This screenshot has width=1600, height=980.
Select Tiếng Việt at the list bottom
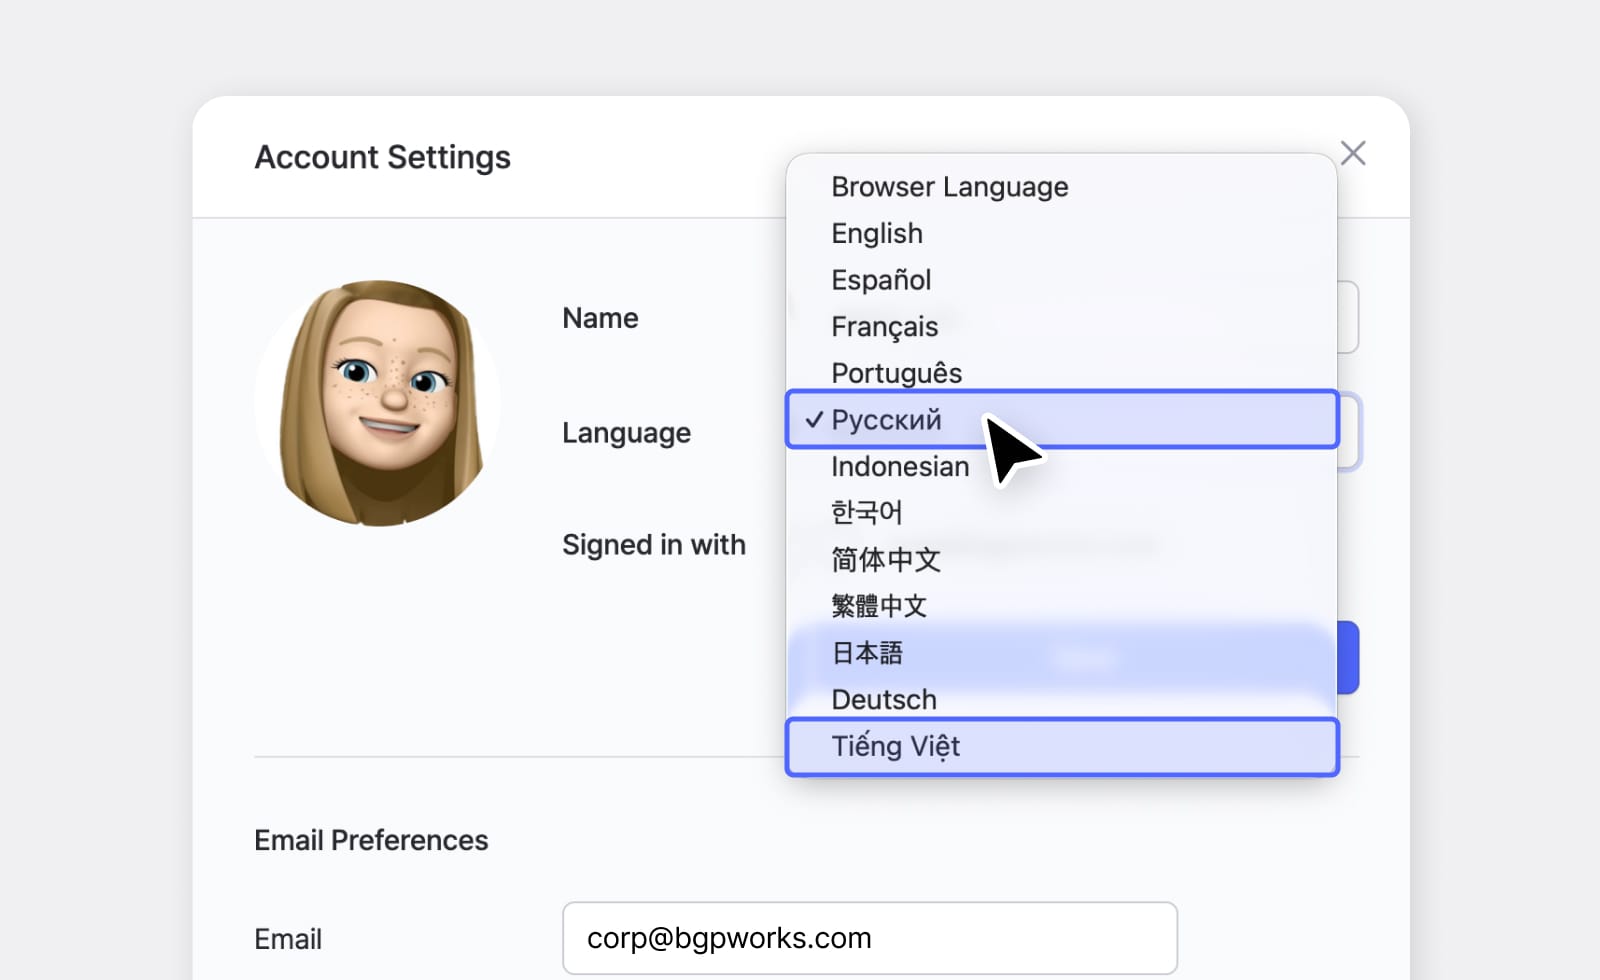895,746
